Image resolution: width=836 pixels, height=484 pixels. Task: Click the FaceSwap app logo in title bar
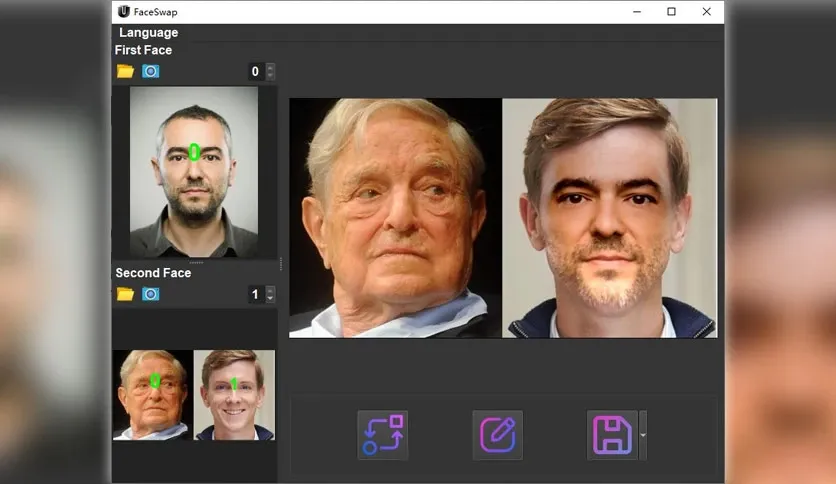tap(124, 11)
